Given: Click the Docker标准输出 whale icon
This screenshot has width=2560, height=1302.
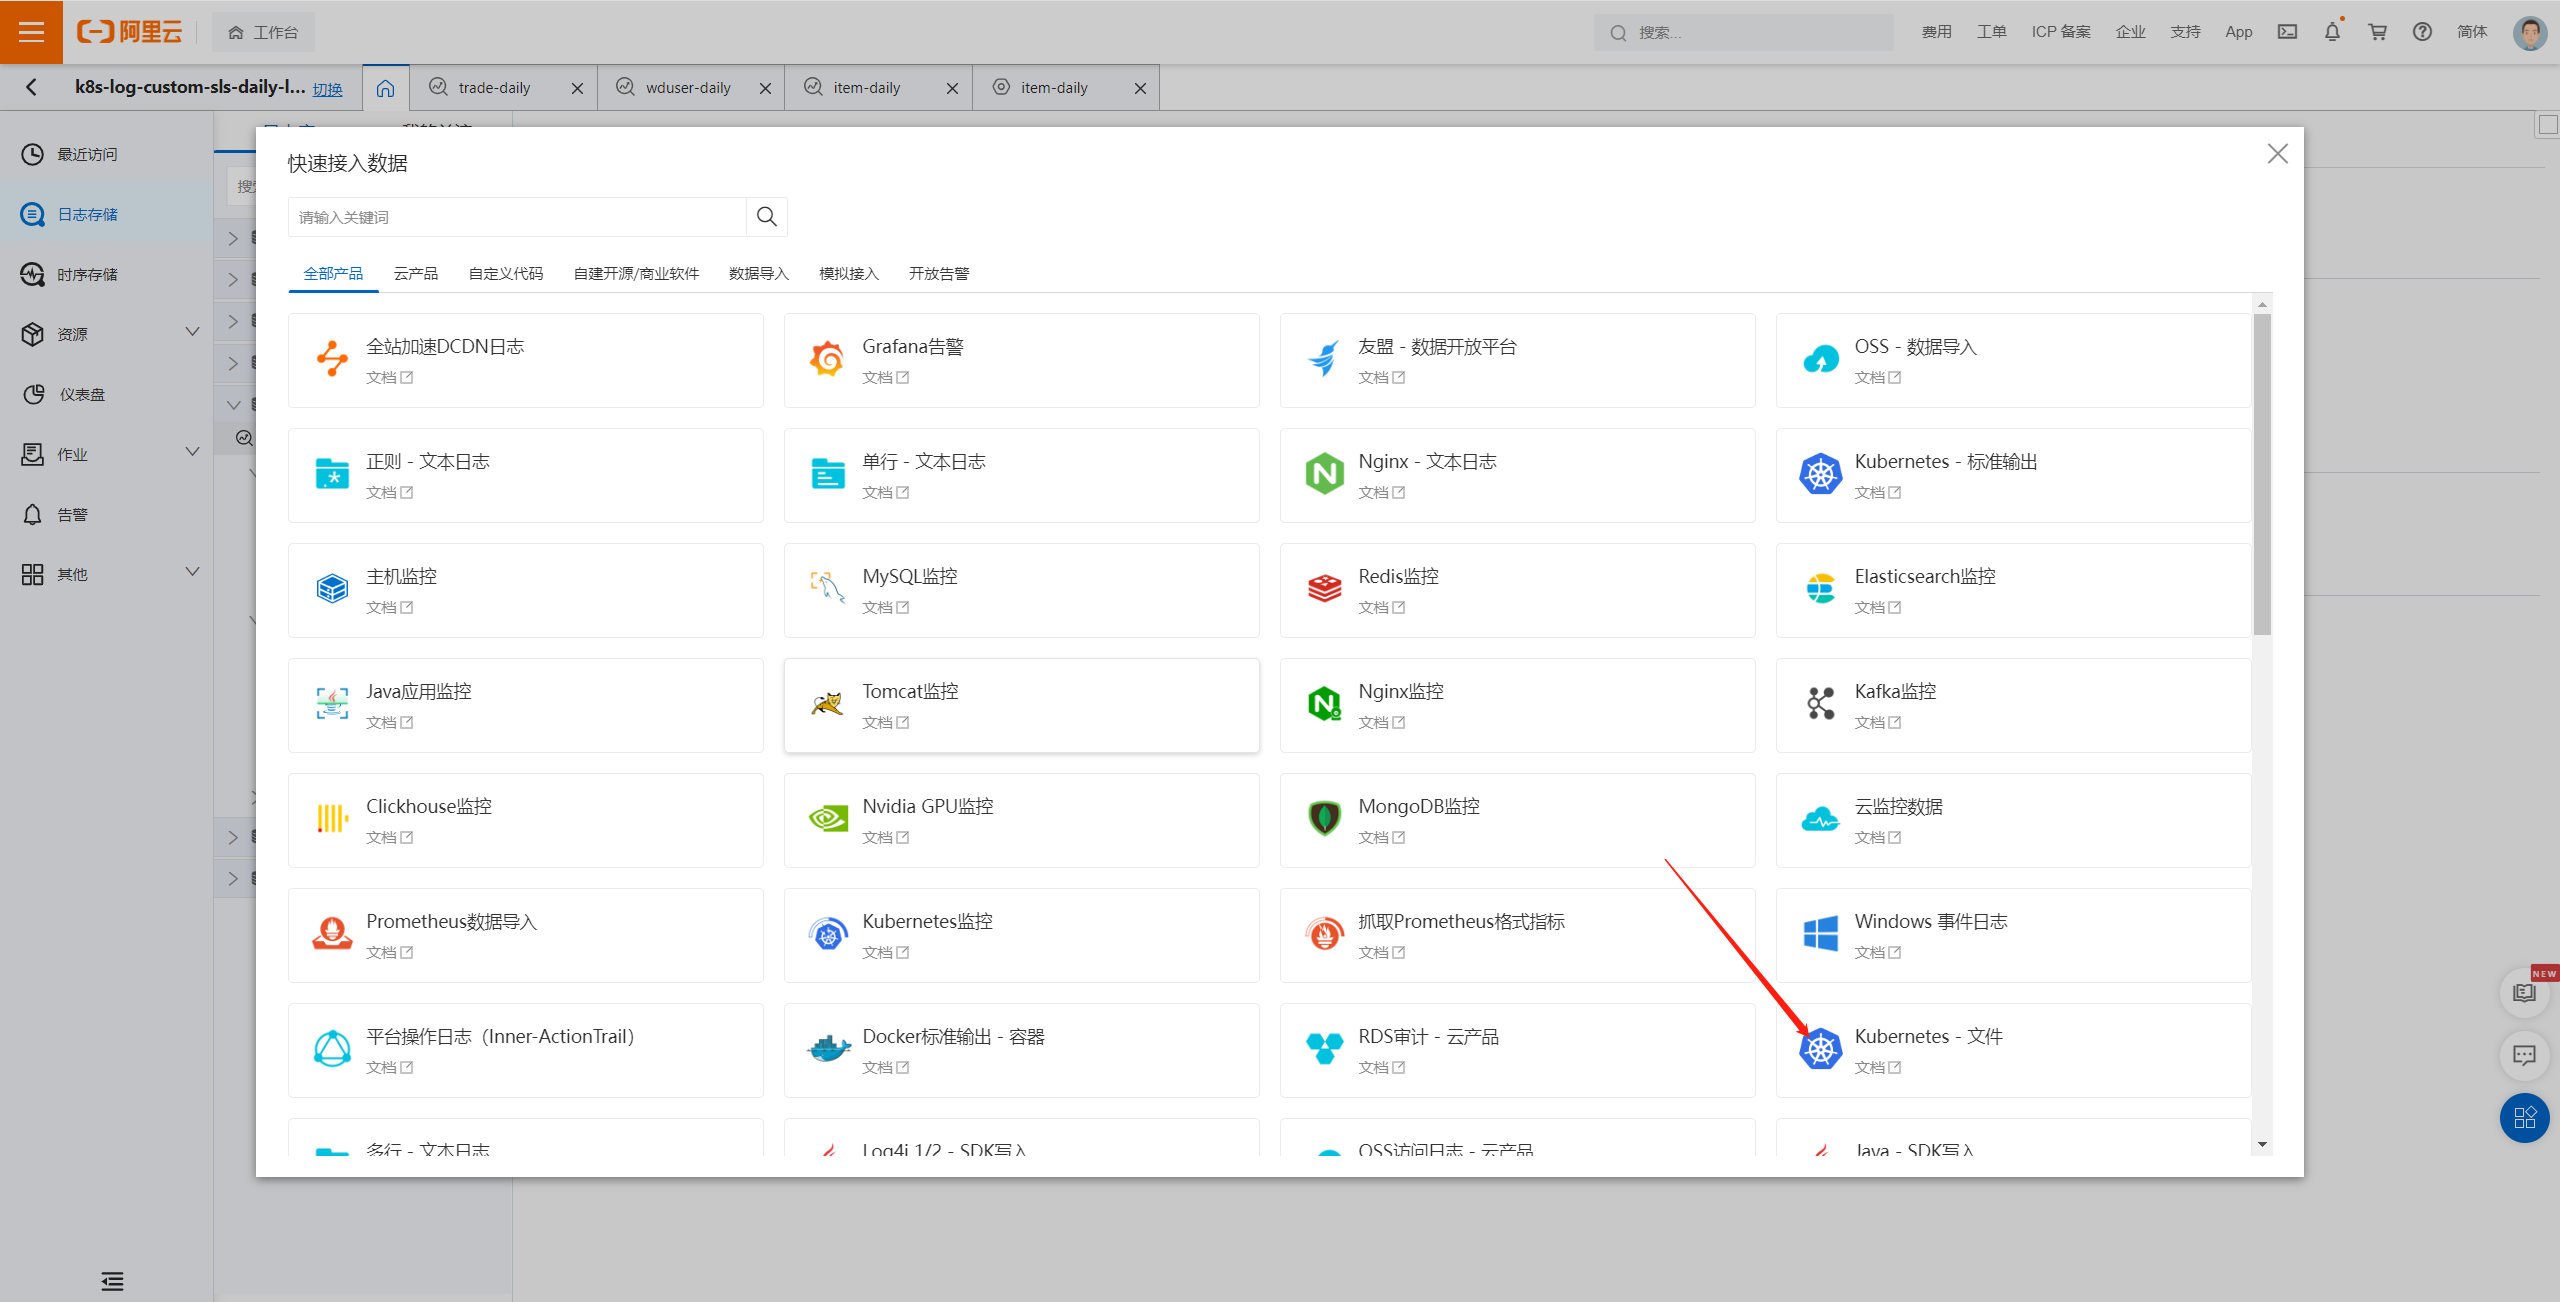Looking at the screenshot, I should tap(827, 1048).
